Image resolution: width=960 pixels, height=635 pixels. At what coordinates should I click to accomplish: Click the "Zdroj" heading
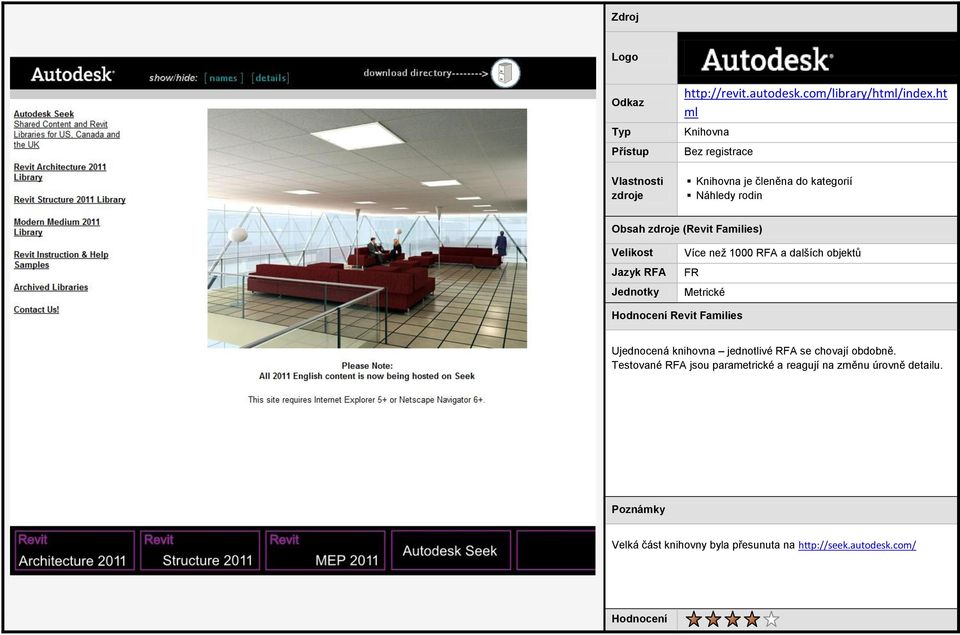coord(624,17)
